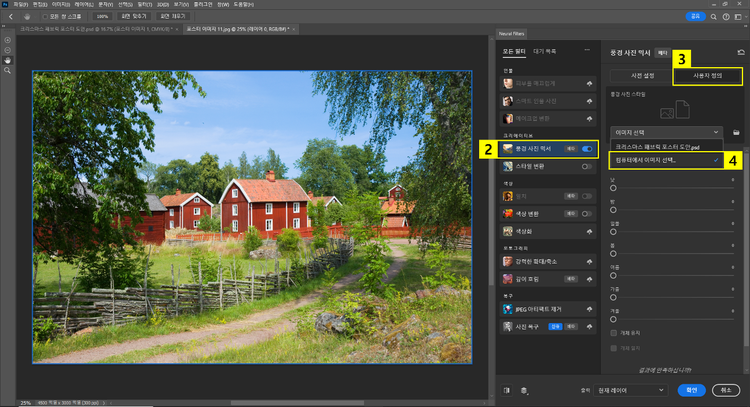Viewport: 750px width, 407px height.
Task: Click the 화면 채우기 button
Action: (x=173, y=17)
